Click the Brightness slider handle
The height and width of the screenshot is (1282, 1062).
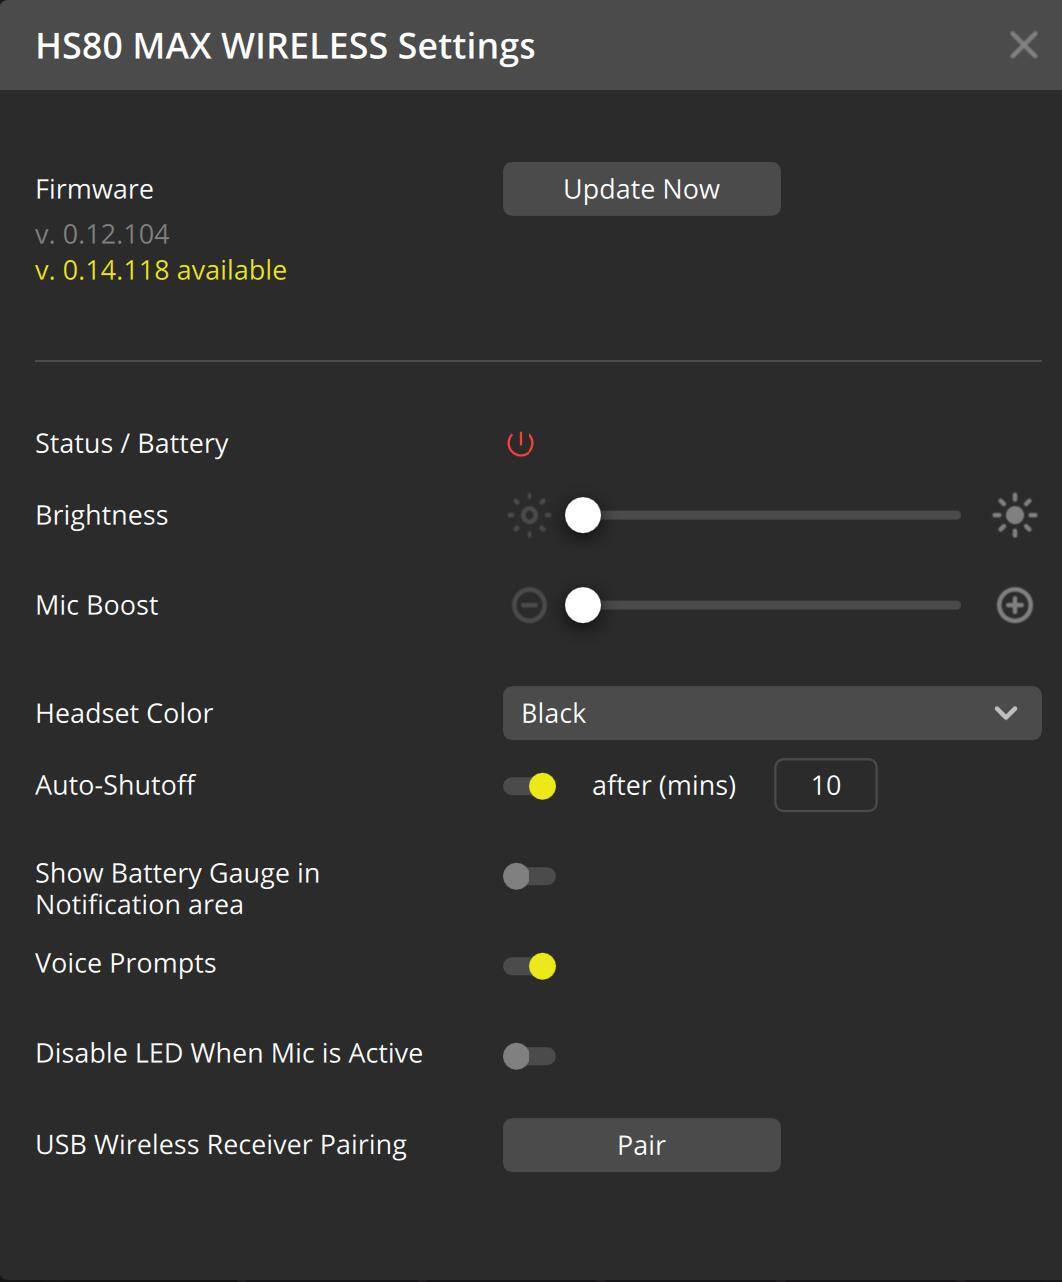pyautogui.click(x=583, y=516)
